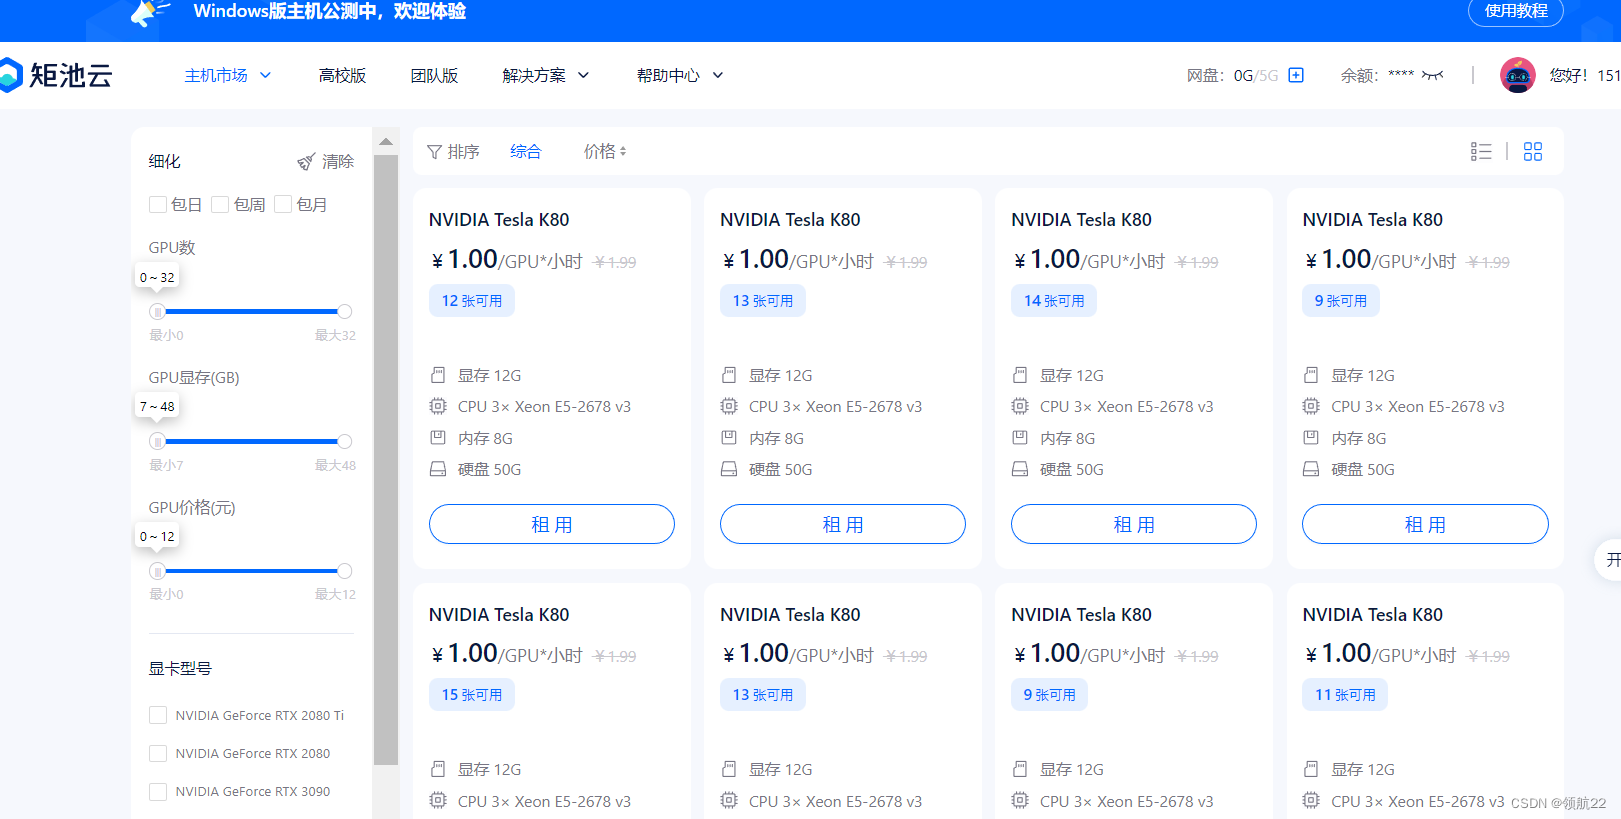Screen dimensions: 1621x819
Task: Open the user avatar profile
Action: [x=1517, y=75]
